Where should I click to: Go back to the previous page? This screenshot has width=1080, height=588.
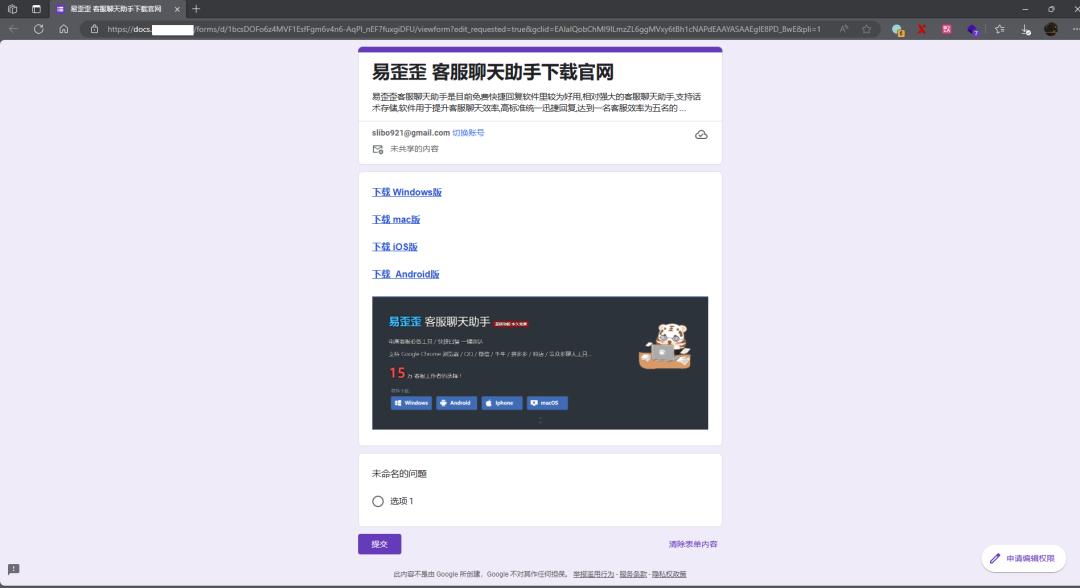click(x=14, y=29)
